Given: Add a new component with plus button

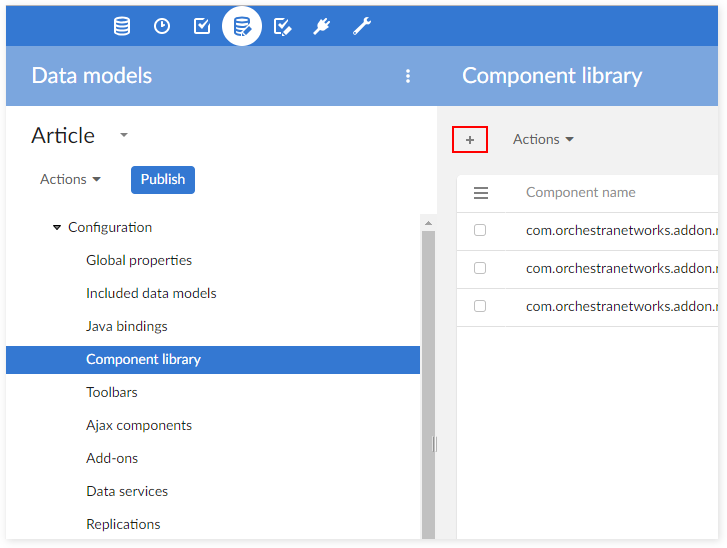Looking at the screenshot, I should click(x=470, y=140).
